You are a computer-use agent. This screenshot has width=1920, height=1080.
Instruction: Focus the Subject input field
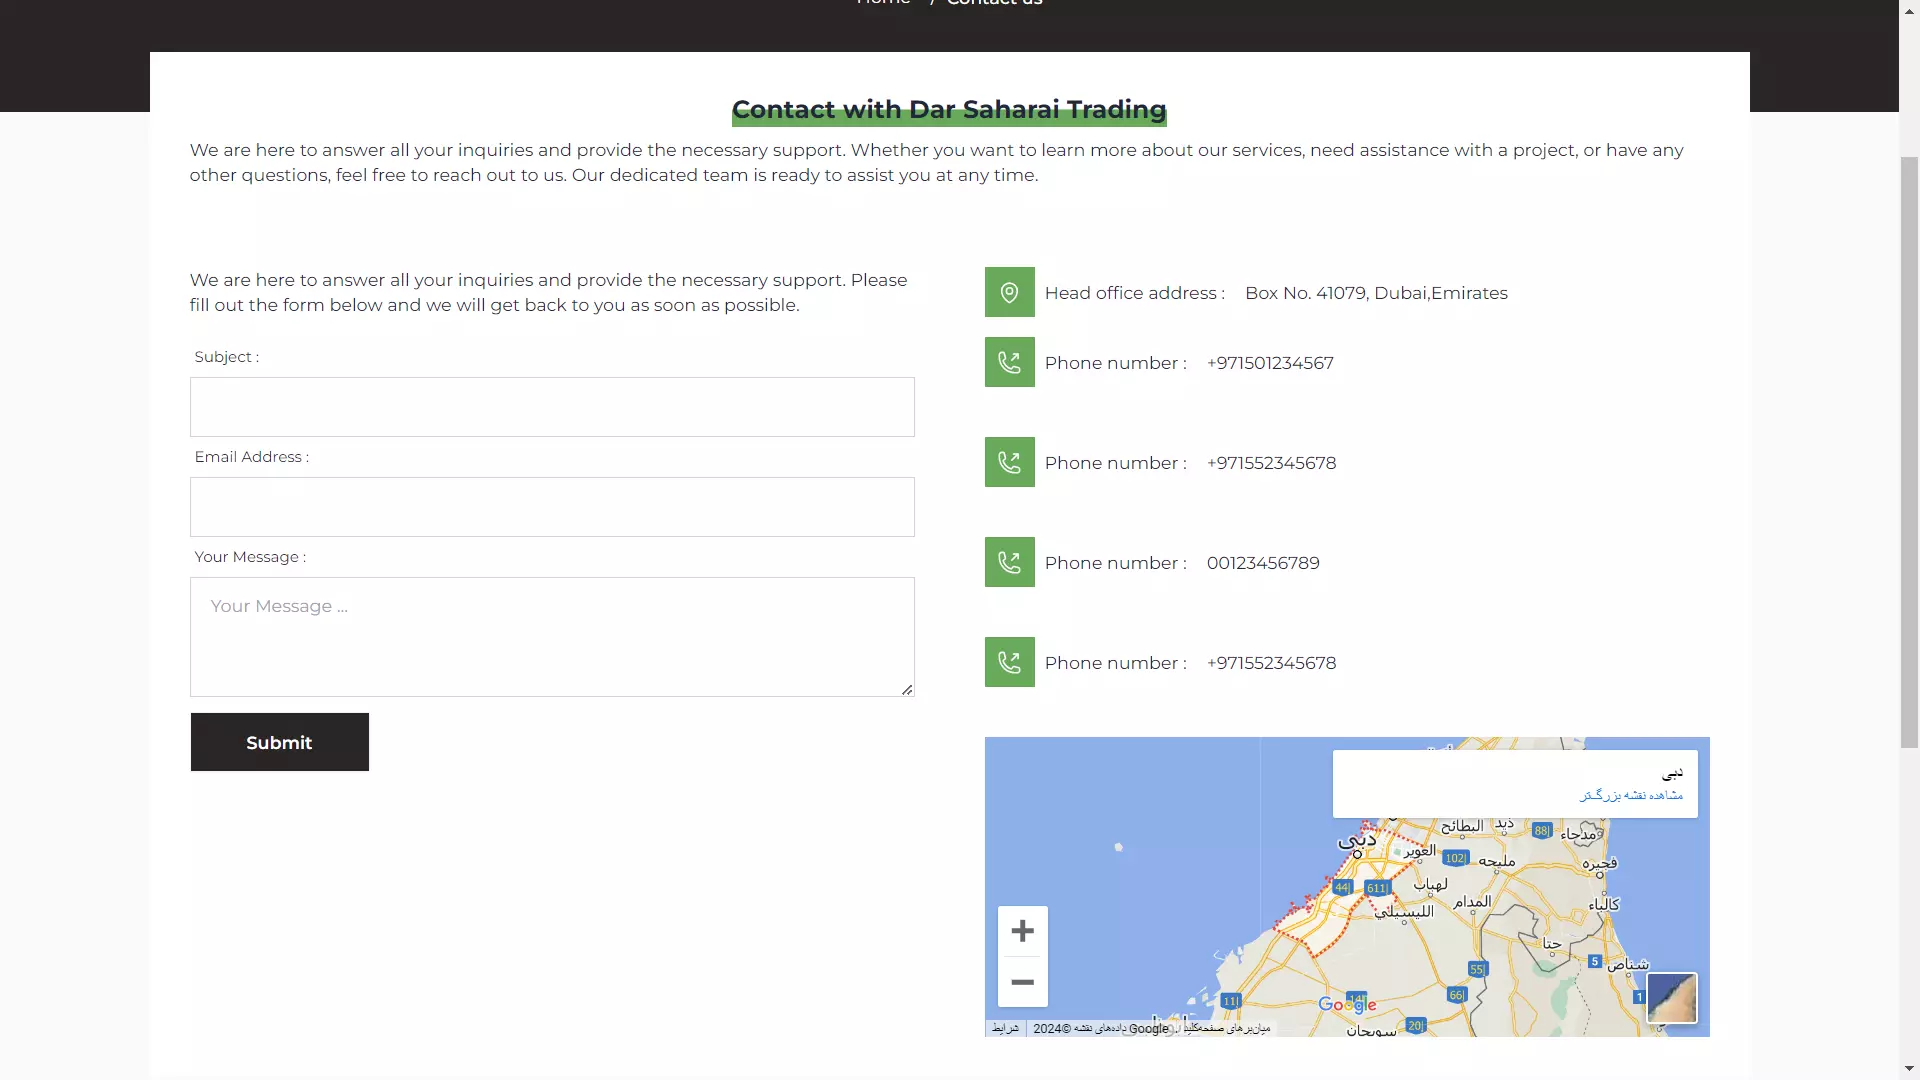[x=552, y=407]
